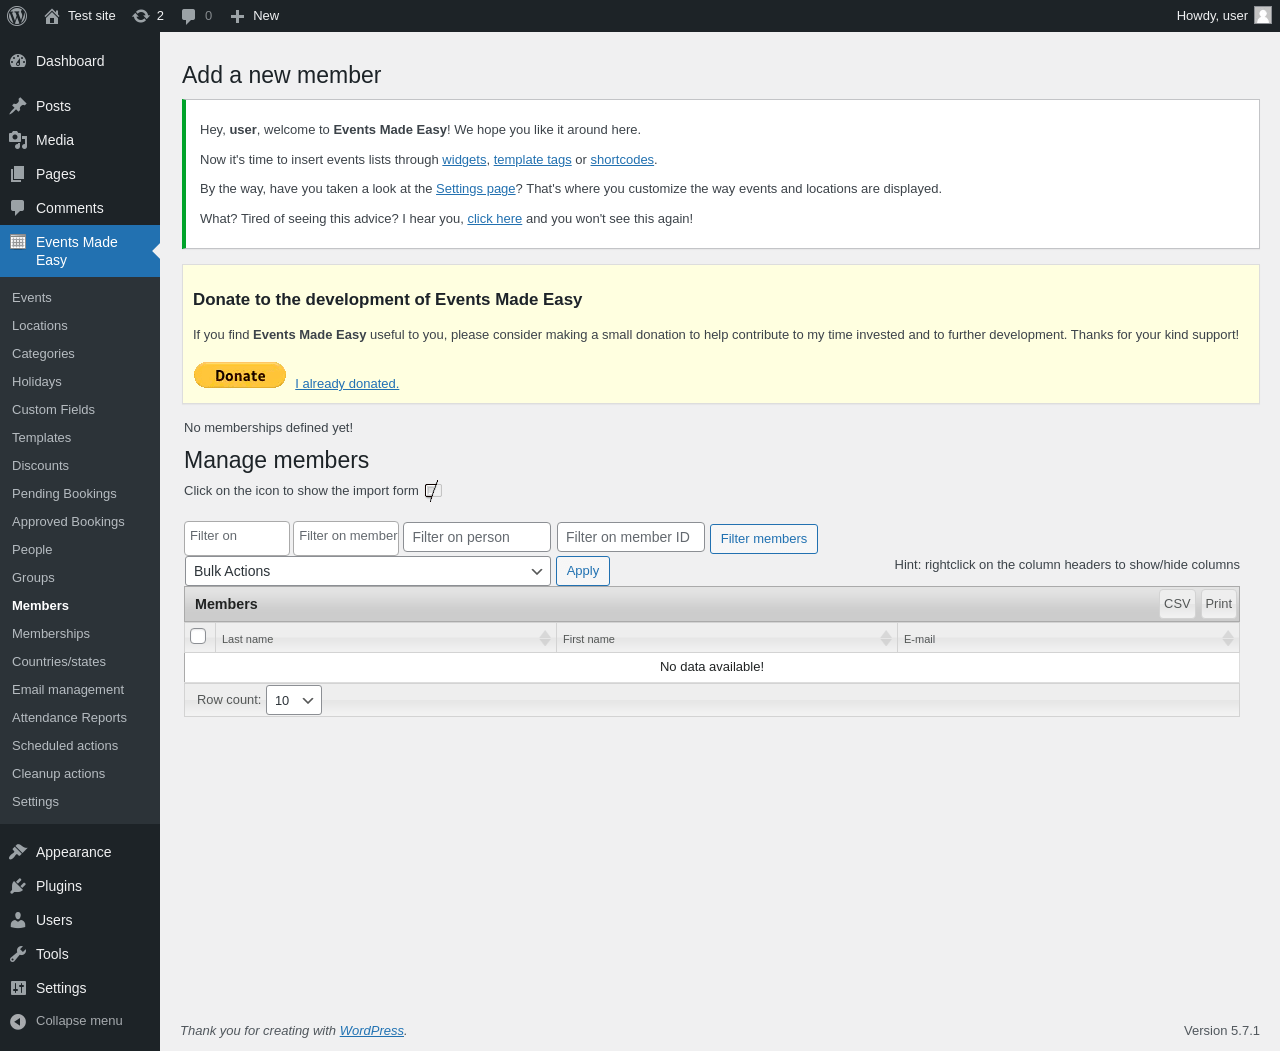1280x1051 pixels.
Task: Click the Tools wrench icon
Action: pyautogui.click(x=18, y=954)
